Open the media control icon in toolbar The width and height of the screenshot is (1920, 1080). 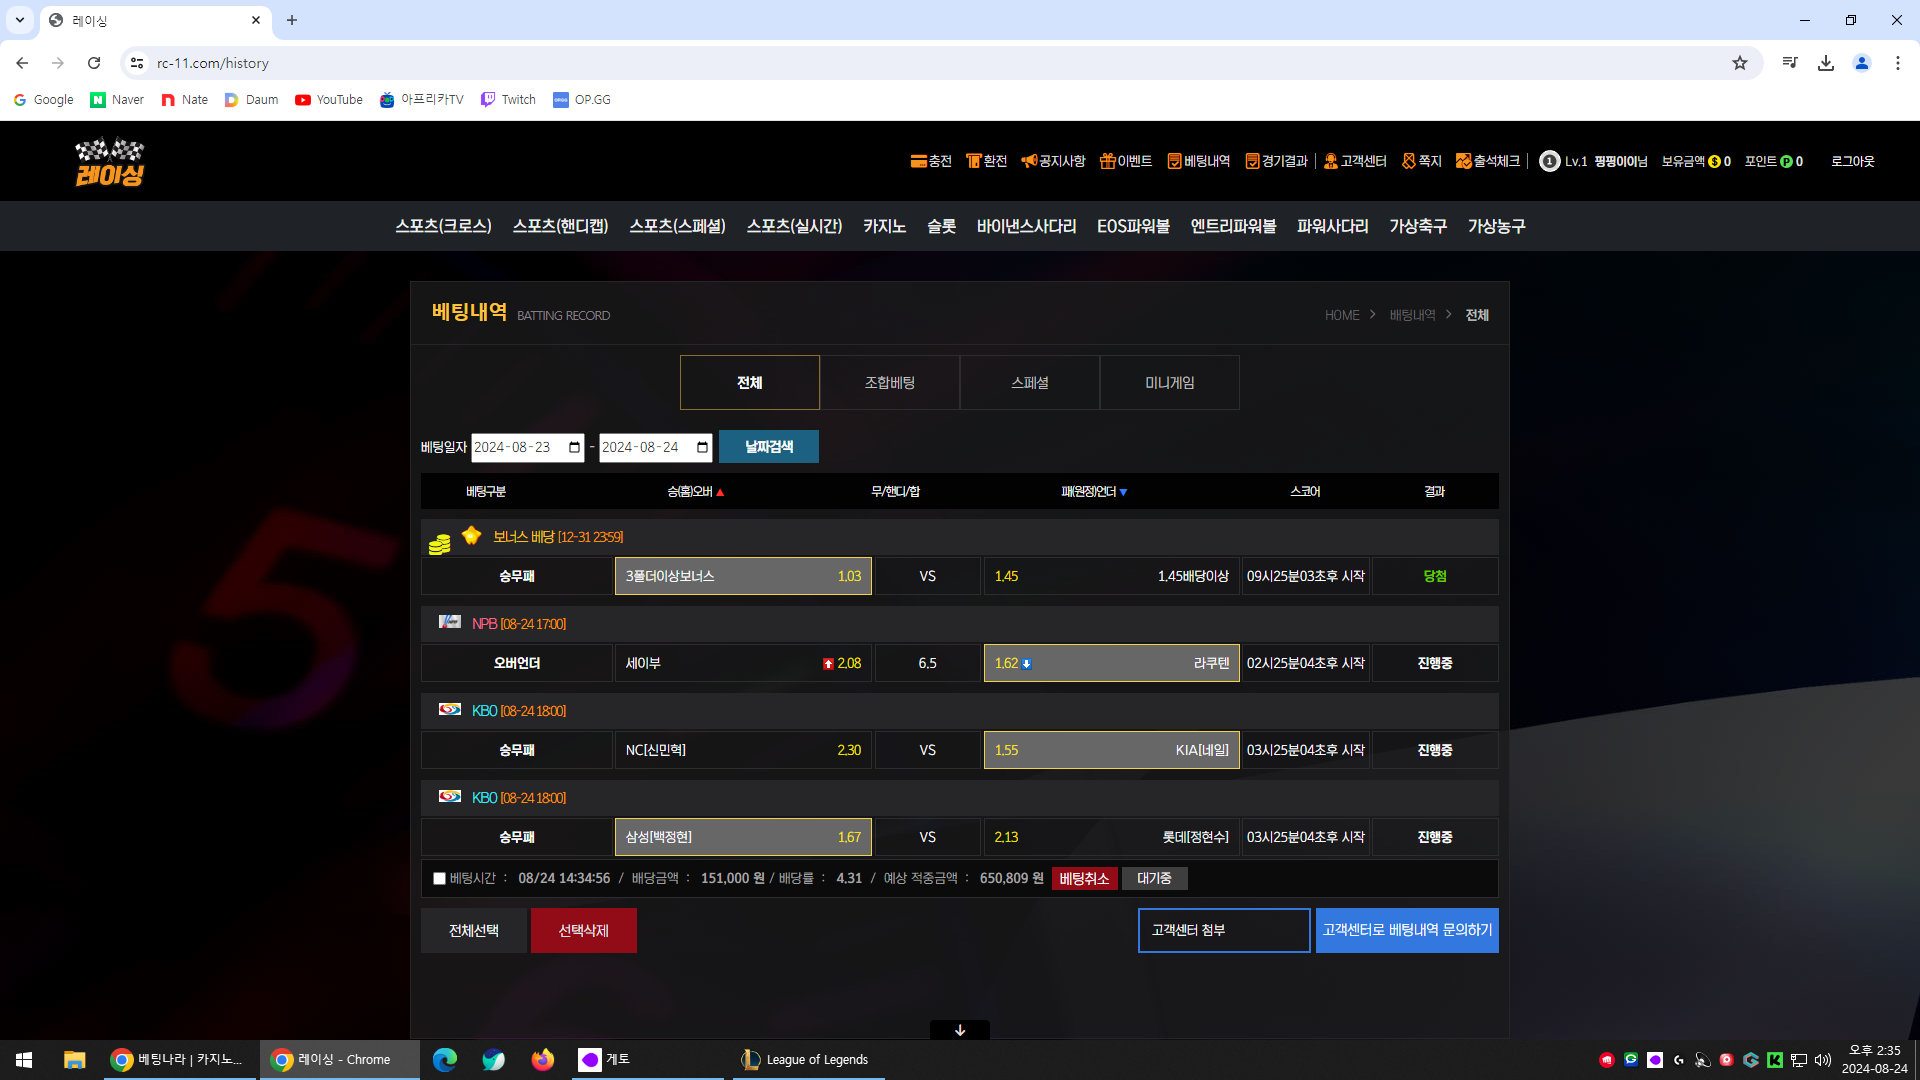[1790, 63]
